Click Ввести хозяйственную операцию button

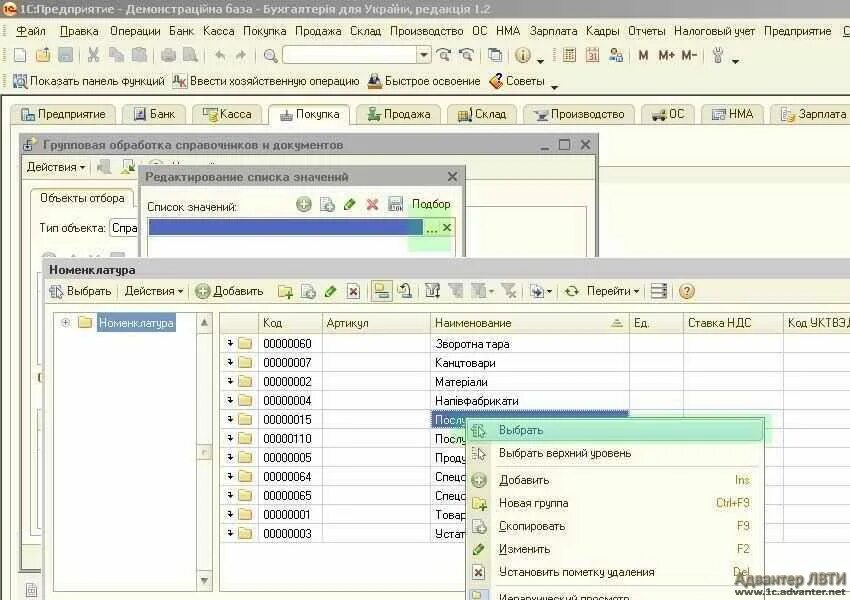(266, 81)
